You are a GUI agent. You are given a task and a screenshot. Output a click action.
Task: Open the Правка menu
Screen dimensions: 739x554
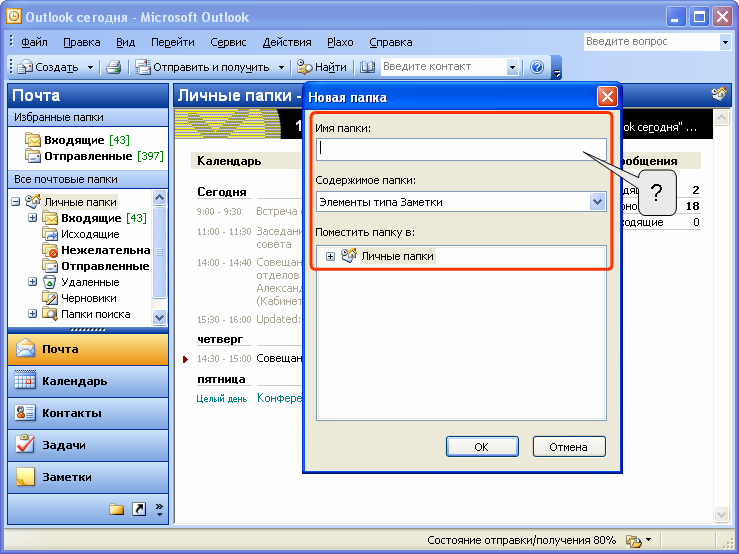82,42
